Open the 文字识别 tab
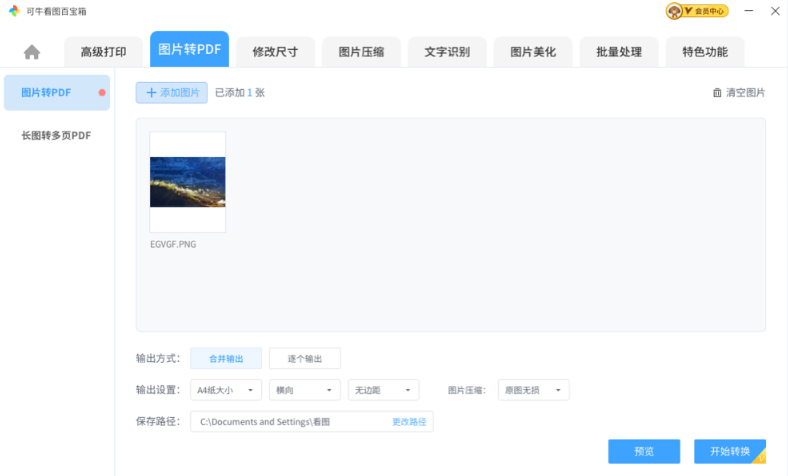 click(x=447, y=52)
